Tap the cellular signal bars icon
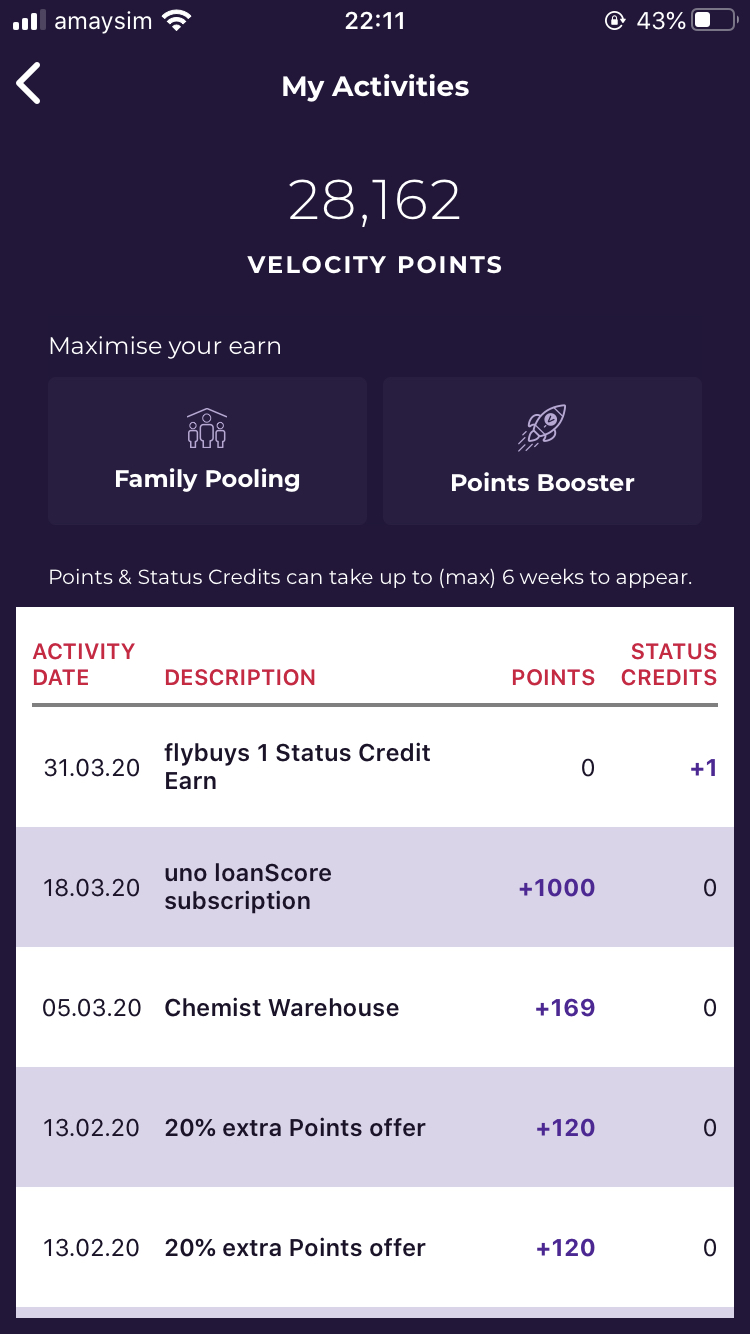 click(29, 21)
